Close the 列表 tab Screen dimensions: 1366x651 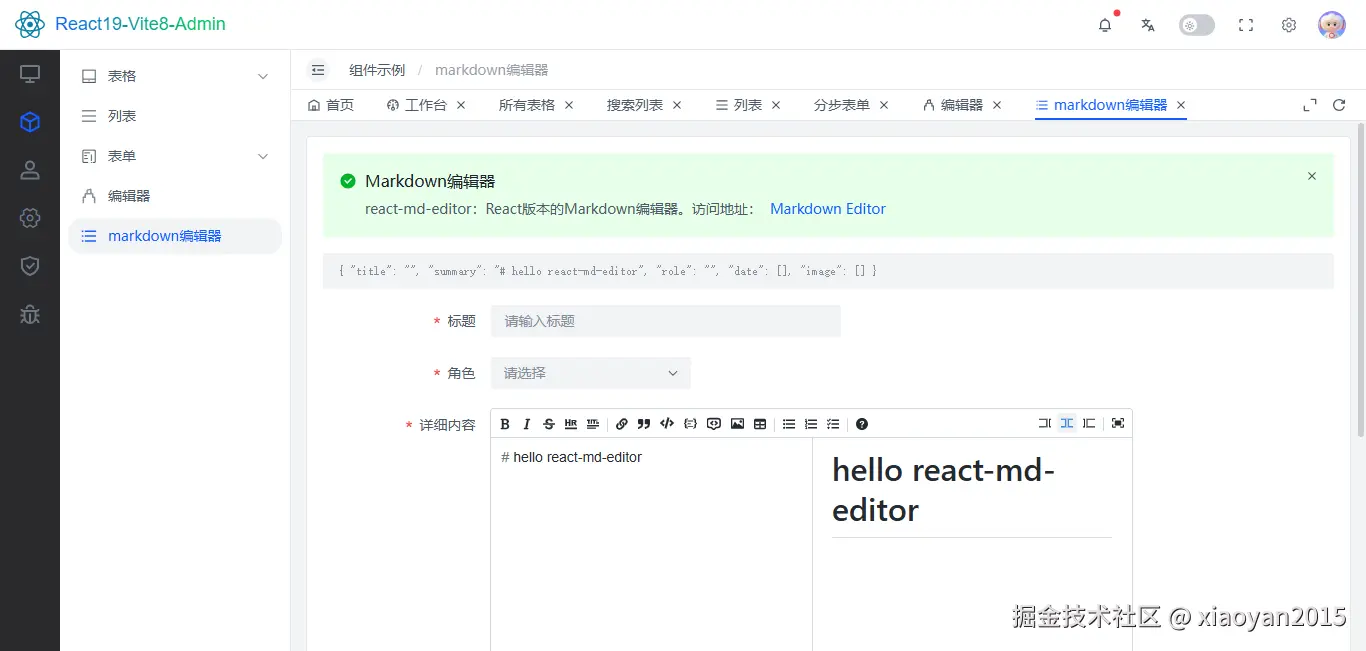[x=776, y=105]
